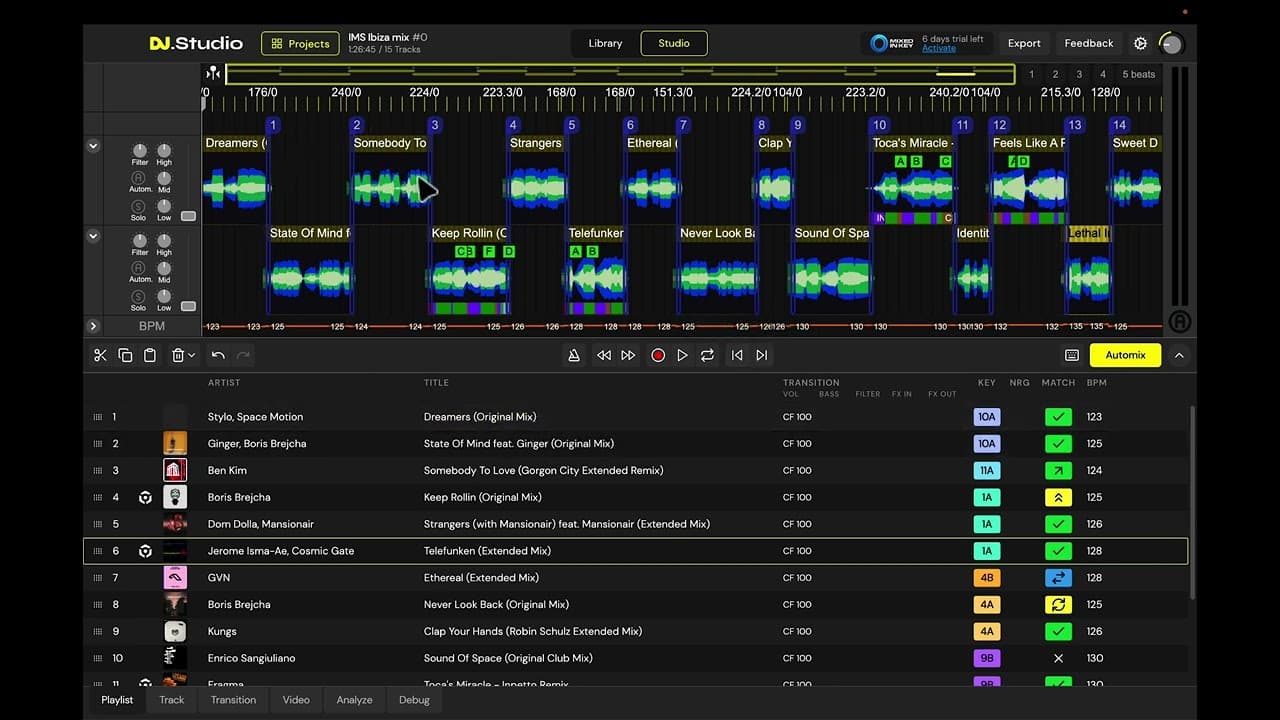Click the paste clipboard icon

click(150, 355)
